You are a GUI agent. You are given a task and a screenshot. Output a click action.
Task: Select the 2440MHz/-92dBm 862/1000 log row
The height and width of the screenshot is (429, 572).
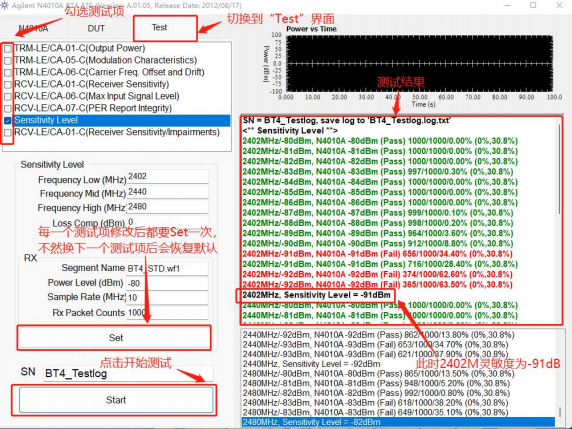point(378,335)
